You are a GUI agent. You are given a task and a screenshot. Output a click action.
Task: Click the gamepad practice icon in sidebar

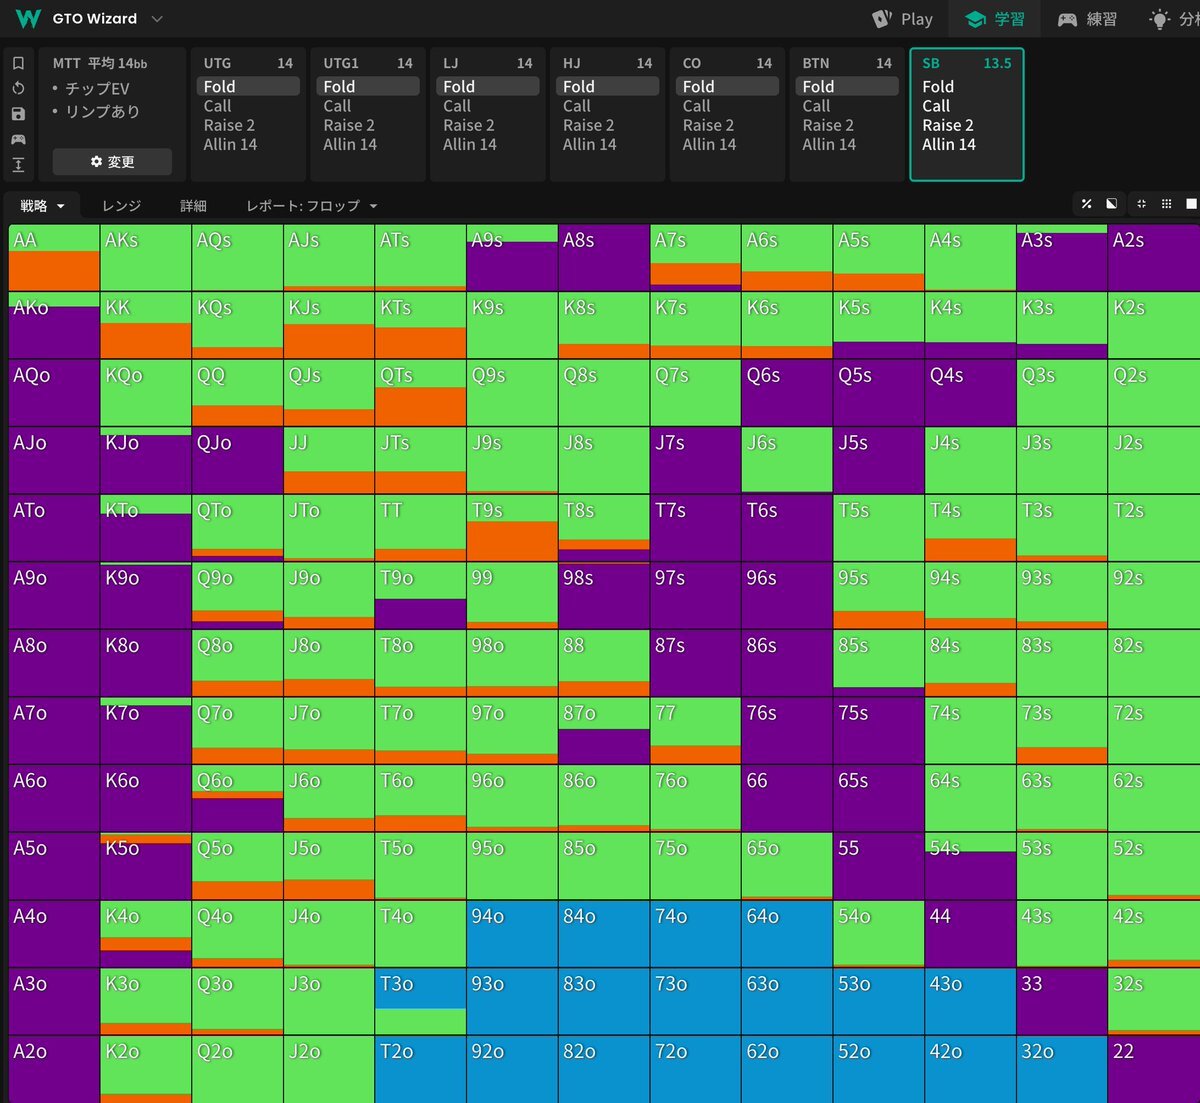click(x=18, y=139)
